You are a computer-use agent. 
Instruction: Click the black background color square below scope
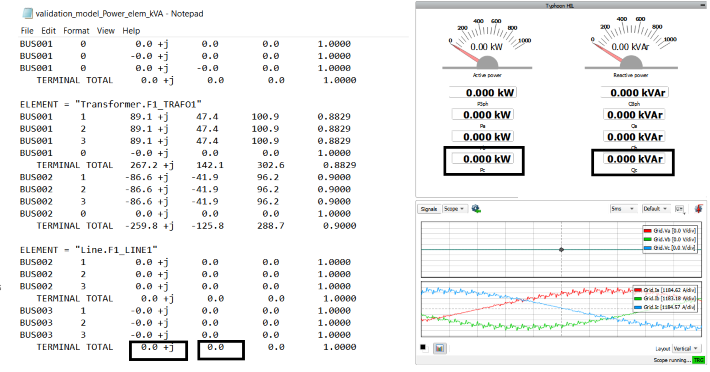pos(423,347)
